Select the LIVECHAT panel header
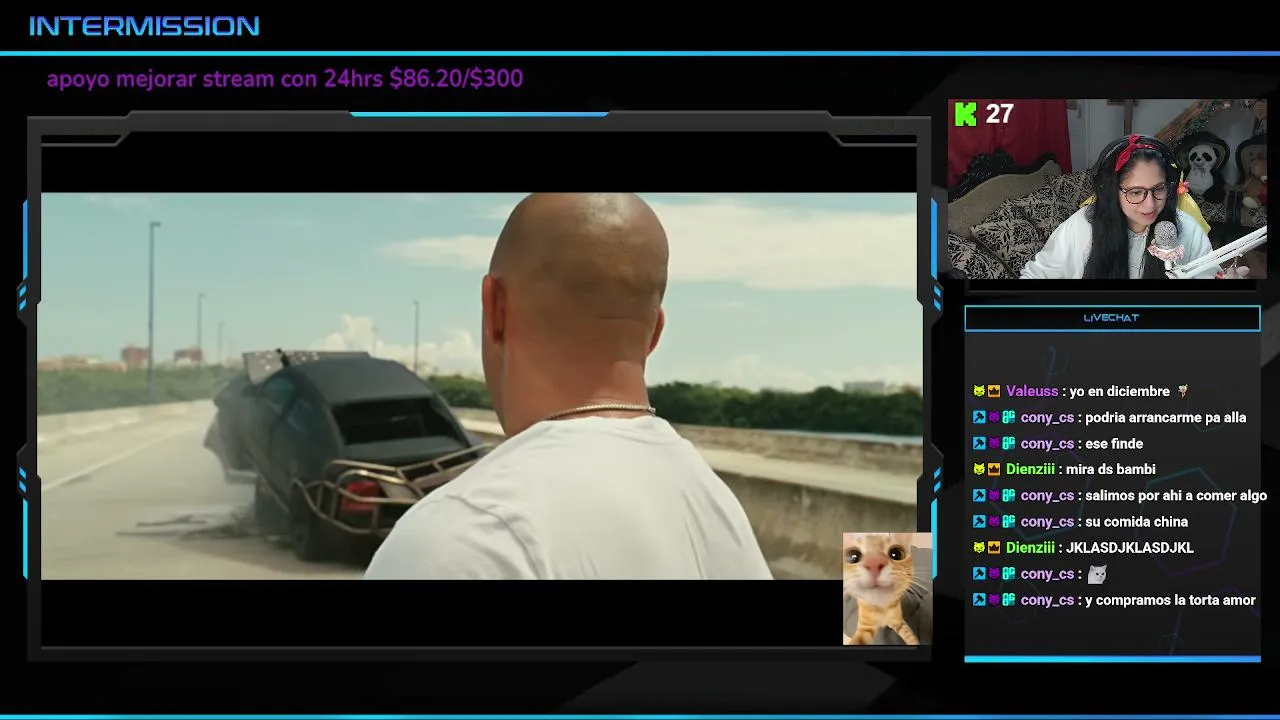 1112,318
